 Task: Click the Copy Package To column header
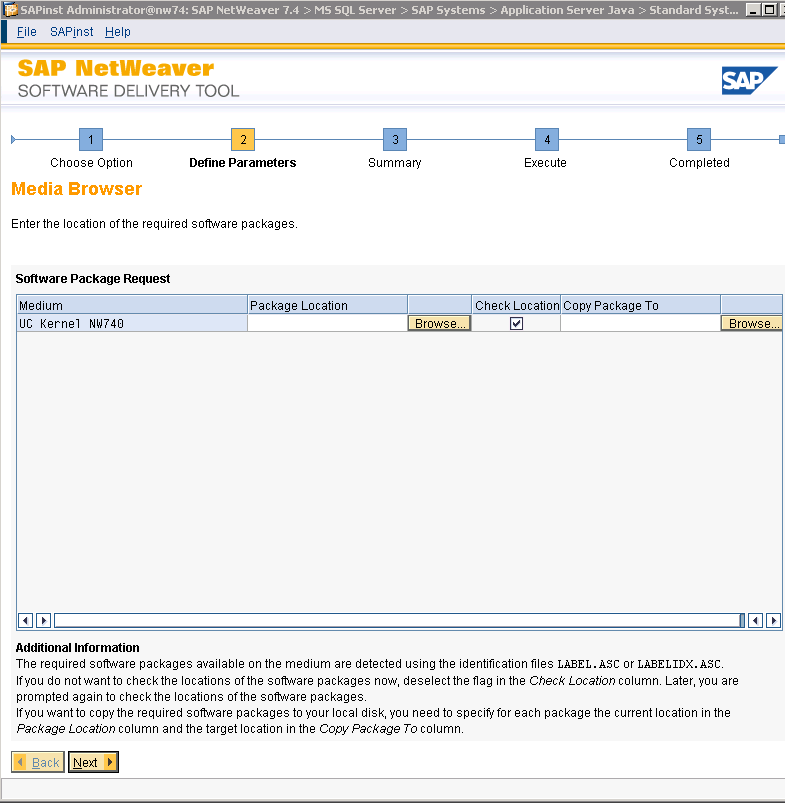(x=641, y=305)
